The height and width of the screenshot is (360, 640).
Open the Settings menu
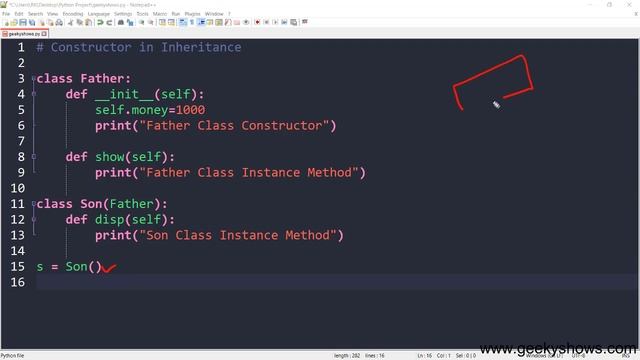123,14
